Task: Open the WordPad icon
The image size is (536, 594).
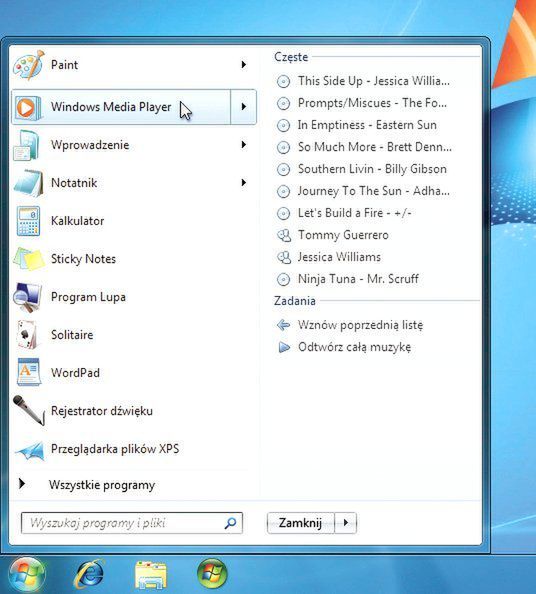Action: (28, 372)
